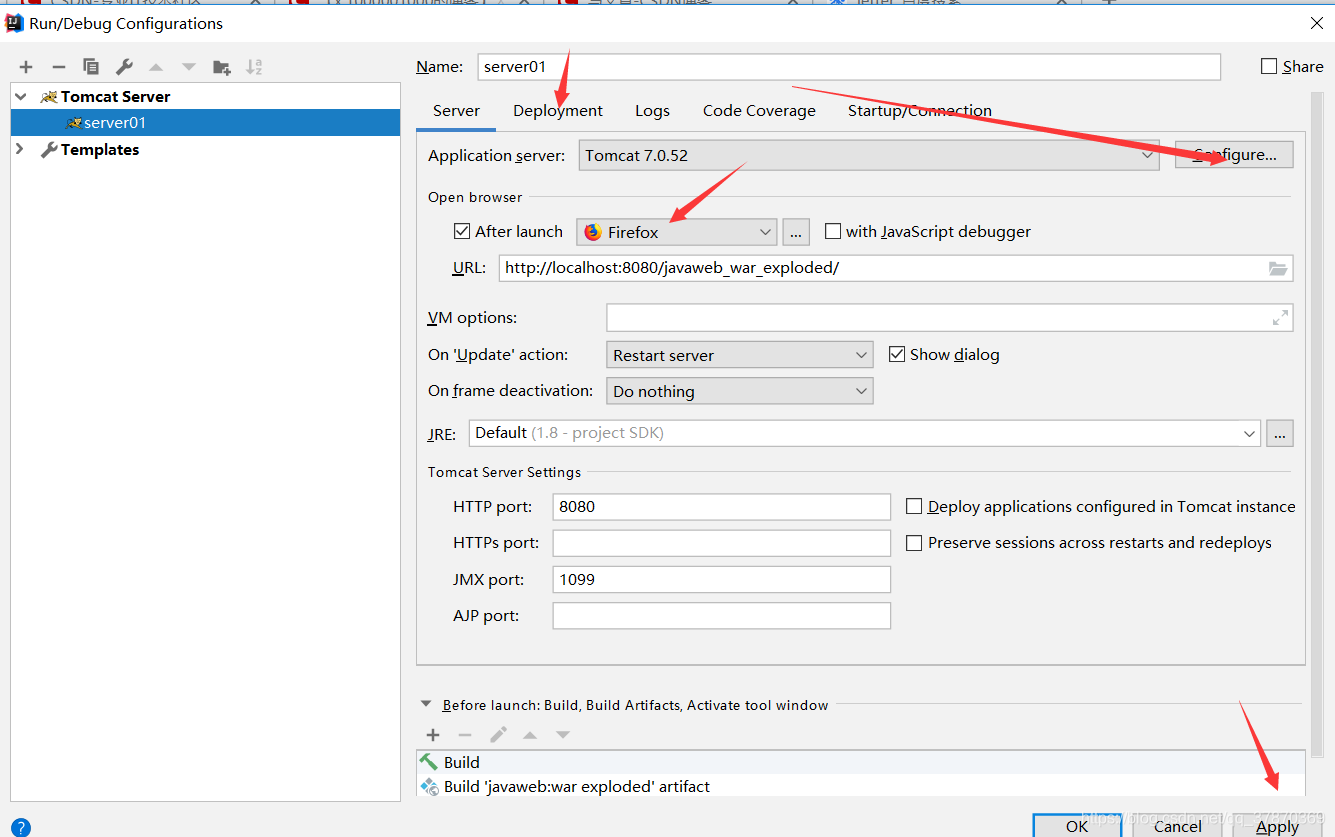Click the Name field containing server01
This screenshot has height=837, width=1335.
[849, 67]
